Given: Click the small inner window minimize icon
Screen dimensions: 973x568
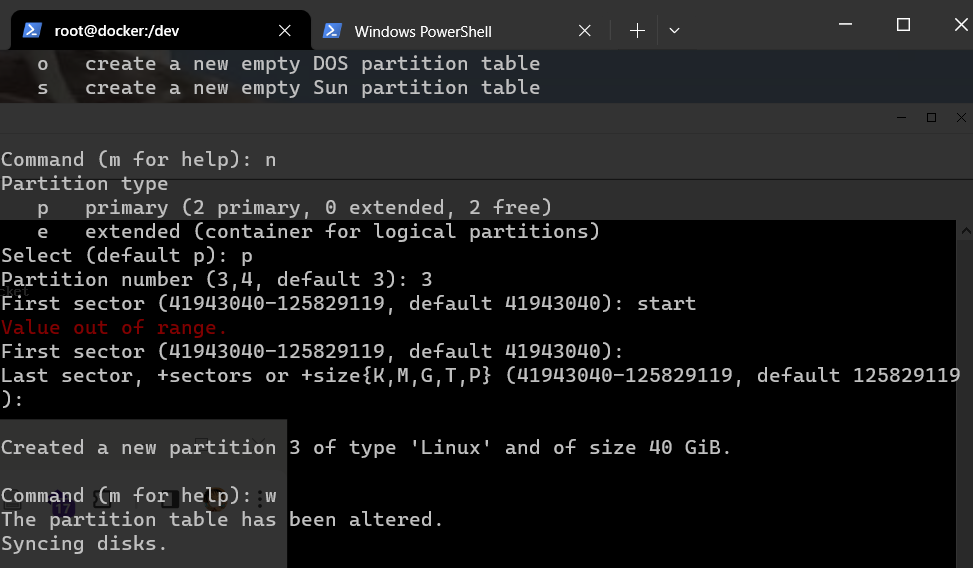Looking at the screenshot, I should [903, 118].
